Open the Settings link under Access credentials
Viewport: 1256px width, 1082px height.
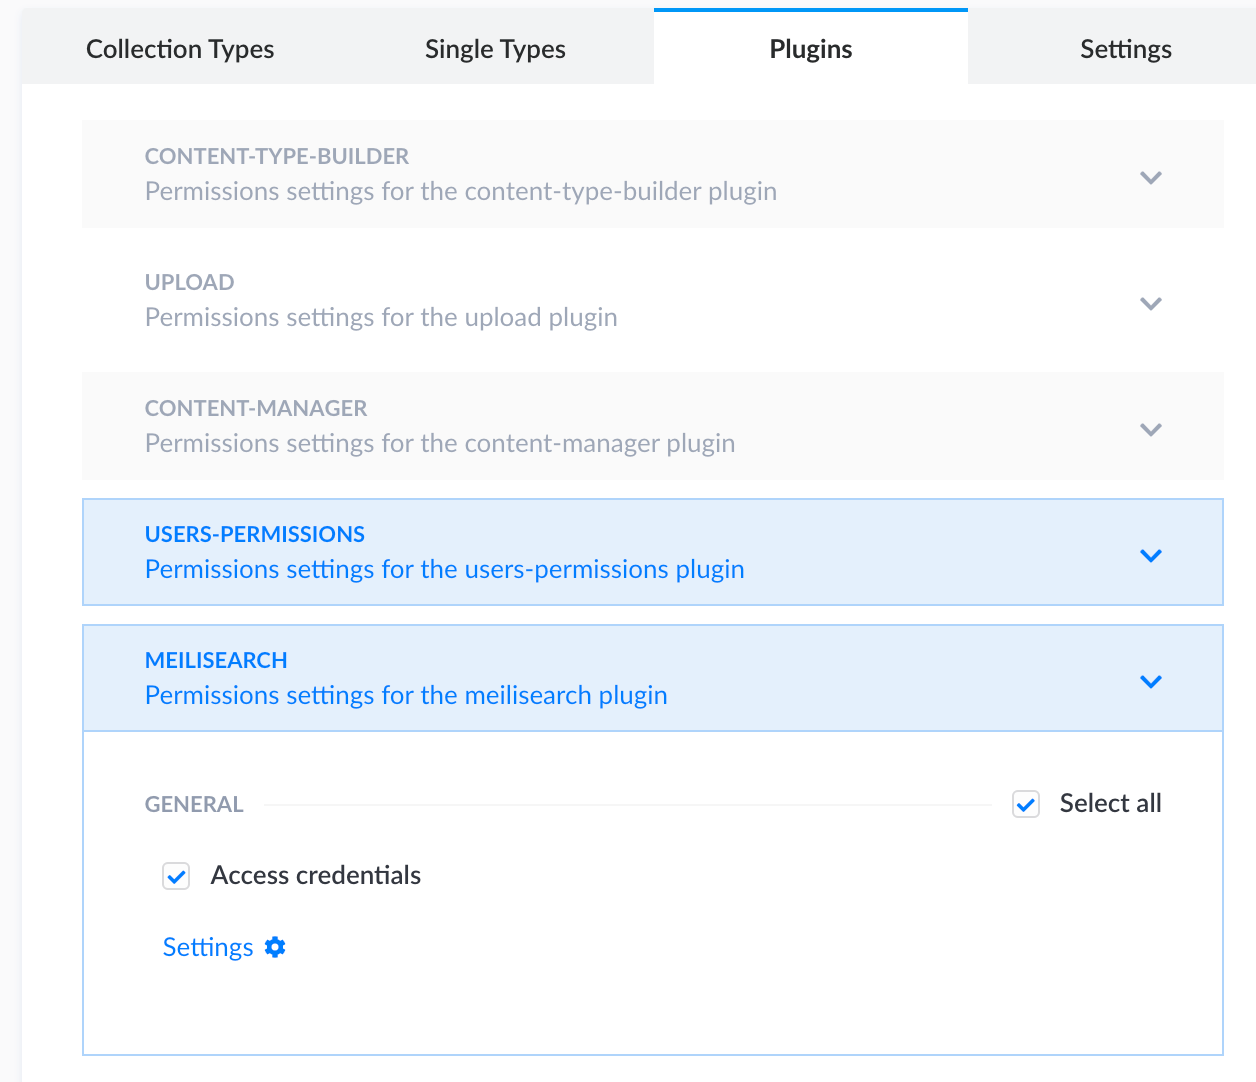point(208,946)
